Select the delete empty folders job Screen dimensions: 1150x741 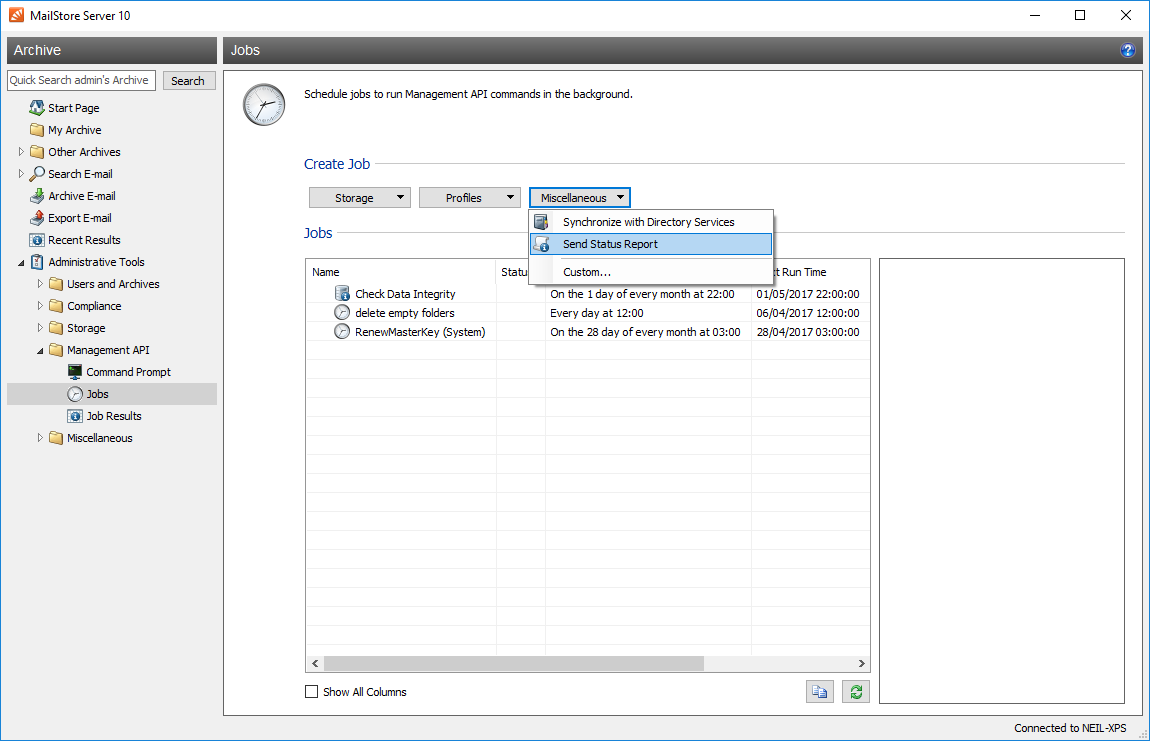587,313
